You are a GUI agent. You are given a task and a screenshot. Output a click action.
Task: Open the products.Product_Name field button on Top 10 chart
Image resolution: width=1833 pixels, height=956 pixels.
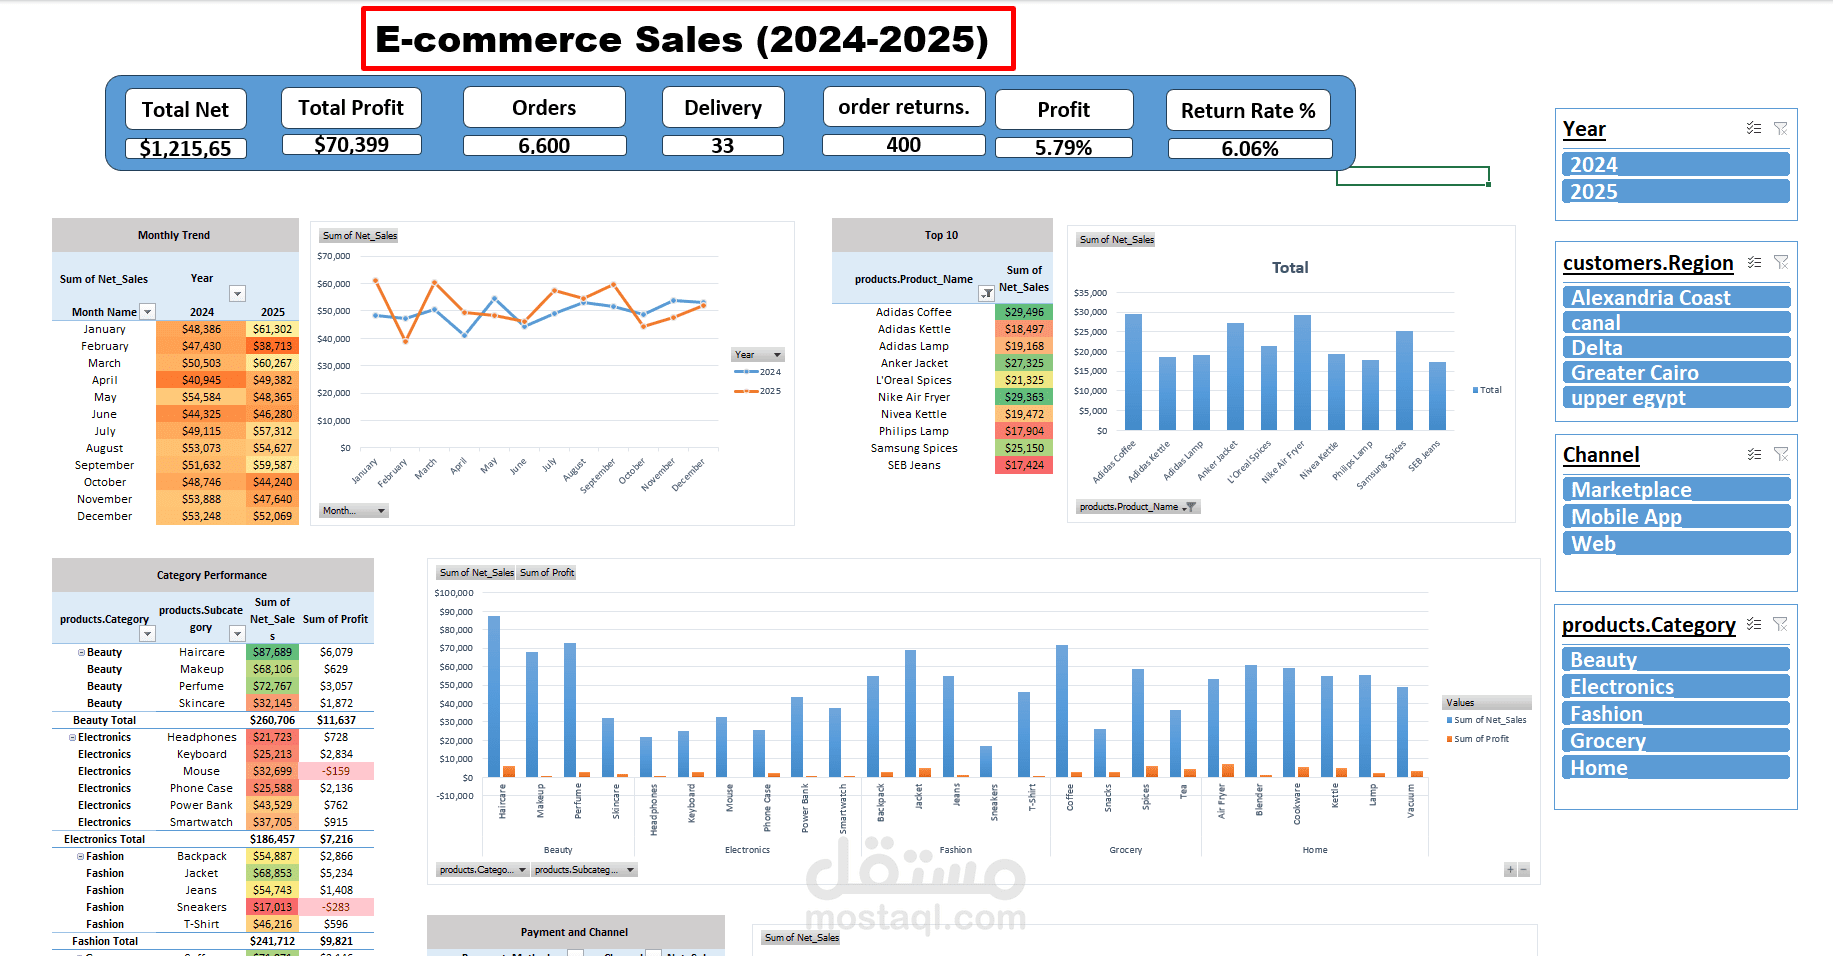(x=1138, y=507)
